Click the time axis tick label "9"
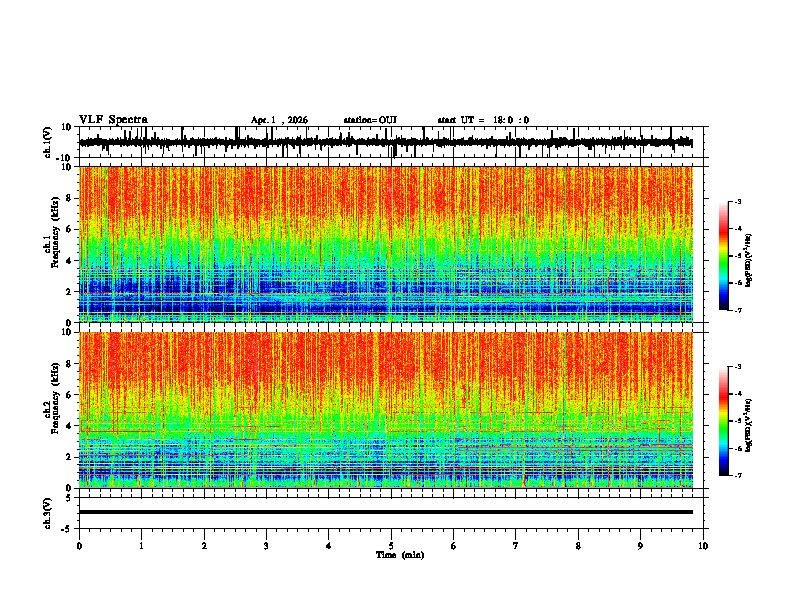792x612 pixels. 640,546
